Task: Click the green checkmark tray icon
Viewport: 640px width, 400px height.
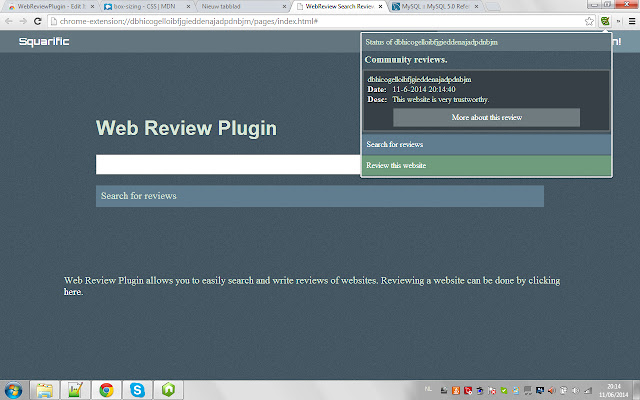Action: click(504, 391)
